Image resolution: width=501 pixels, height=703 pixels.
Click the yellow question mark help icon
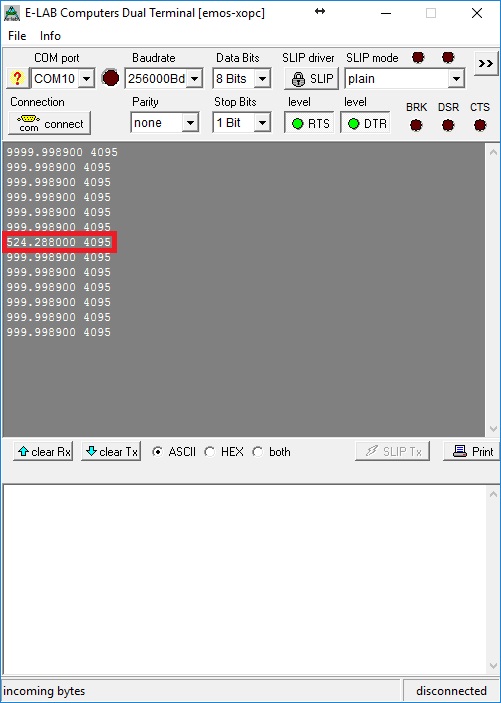coord(17,78)
